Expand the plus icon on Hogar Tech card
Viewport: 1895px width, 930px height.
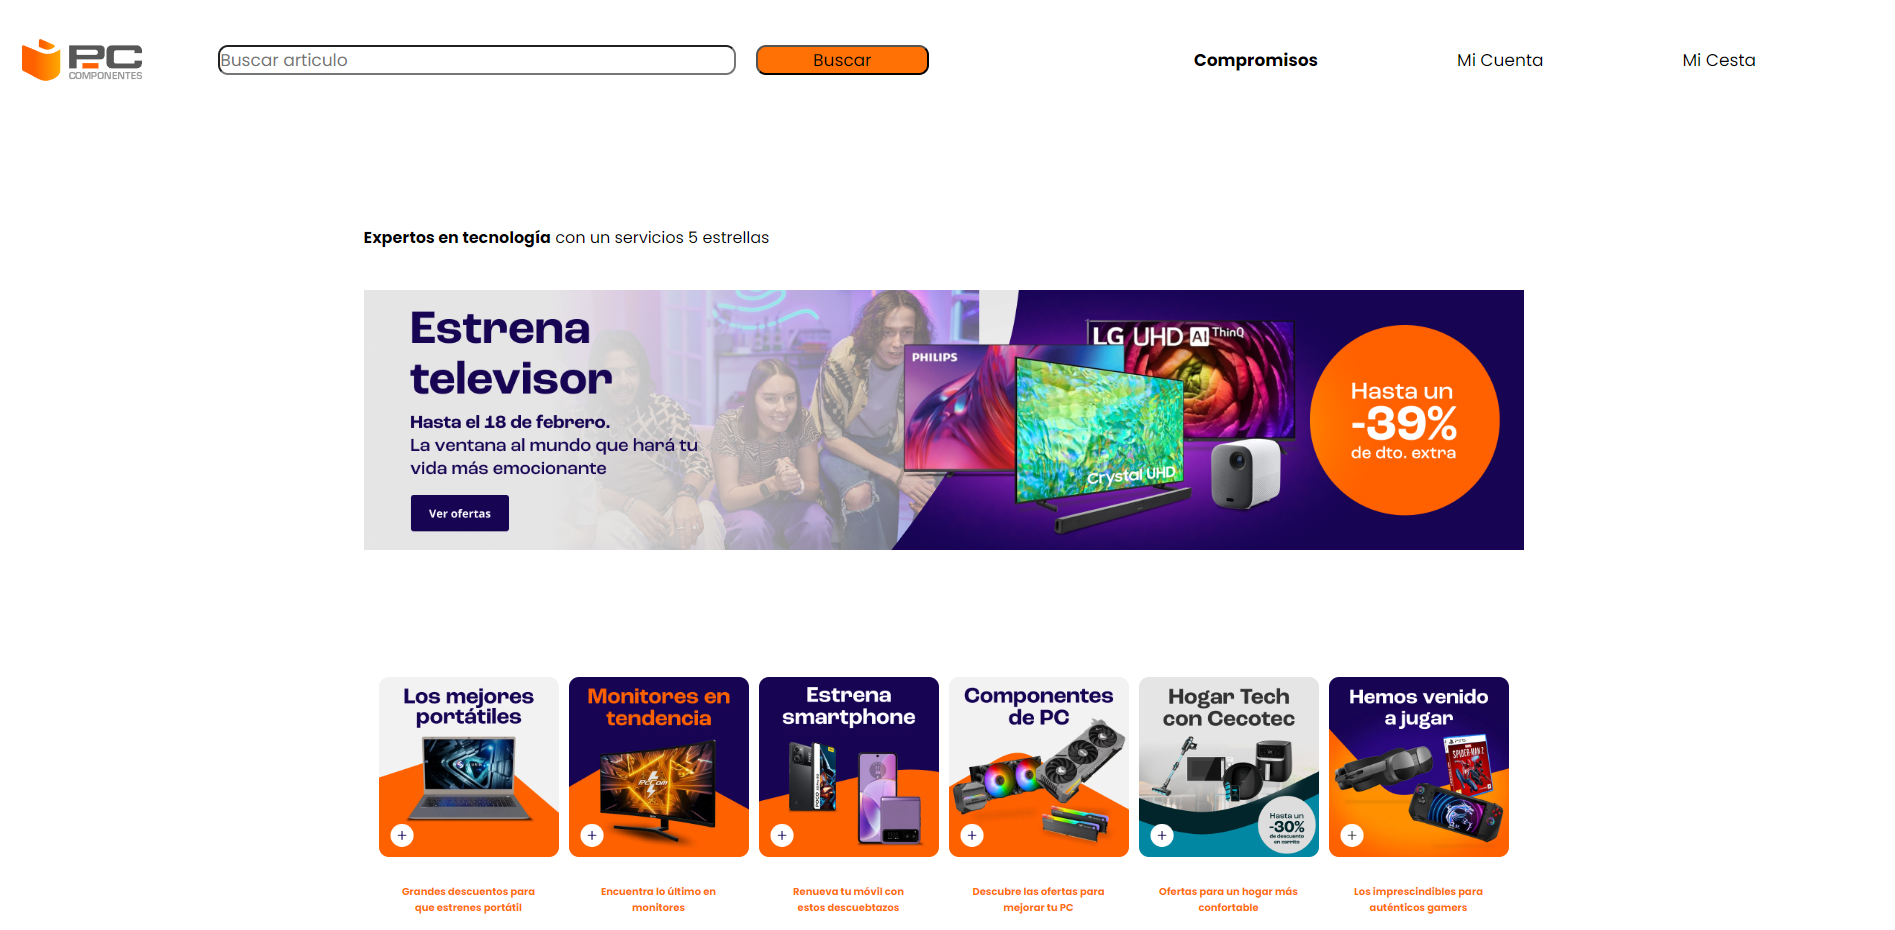tap(1162, 835)
